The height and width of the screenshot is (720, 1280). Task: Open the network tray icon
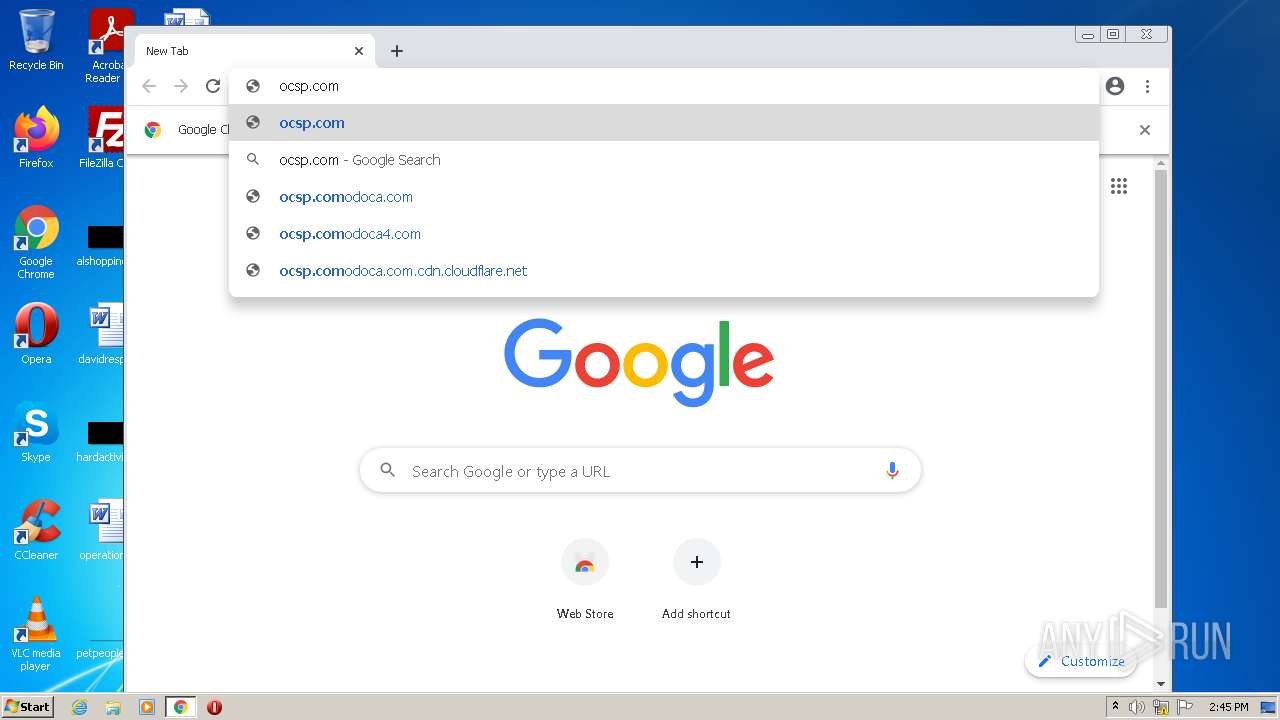pyautogui.click(x=1161, y=707)
